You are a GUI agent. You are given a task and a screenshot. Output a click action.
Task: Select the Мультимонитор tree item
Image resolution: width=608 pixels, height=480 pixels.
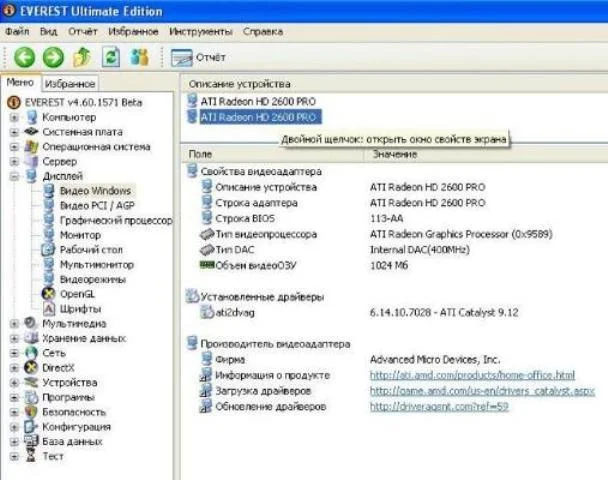(97, 264)
